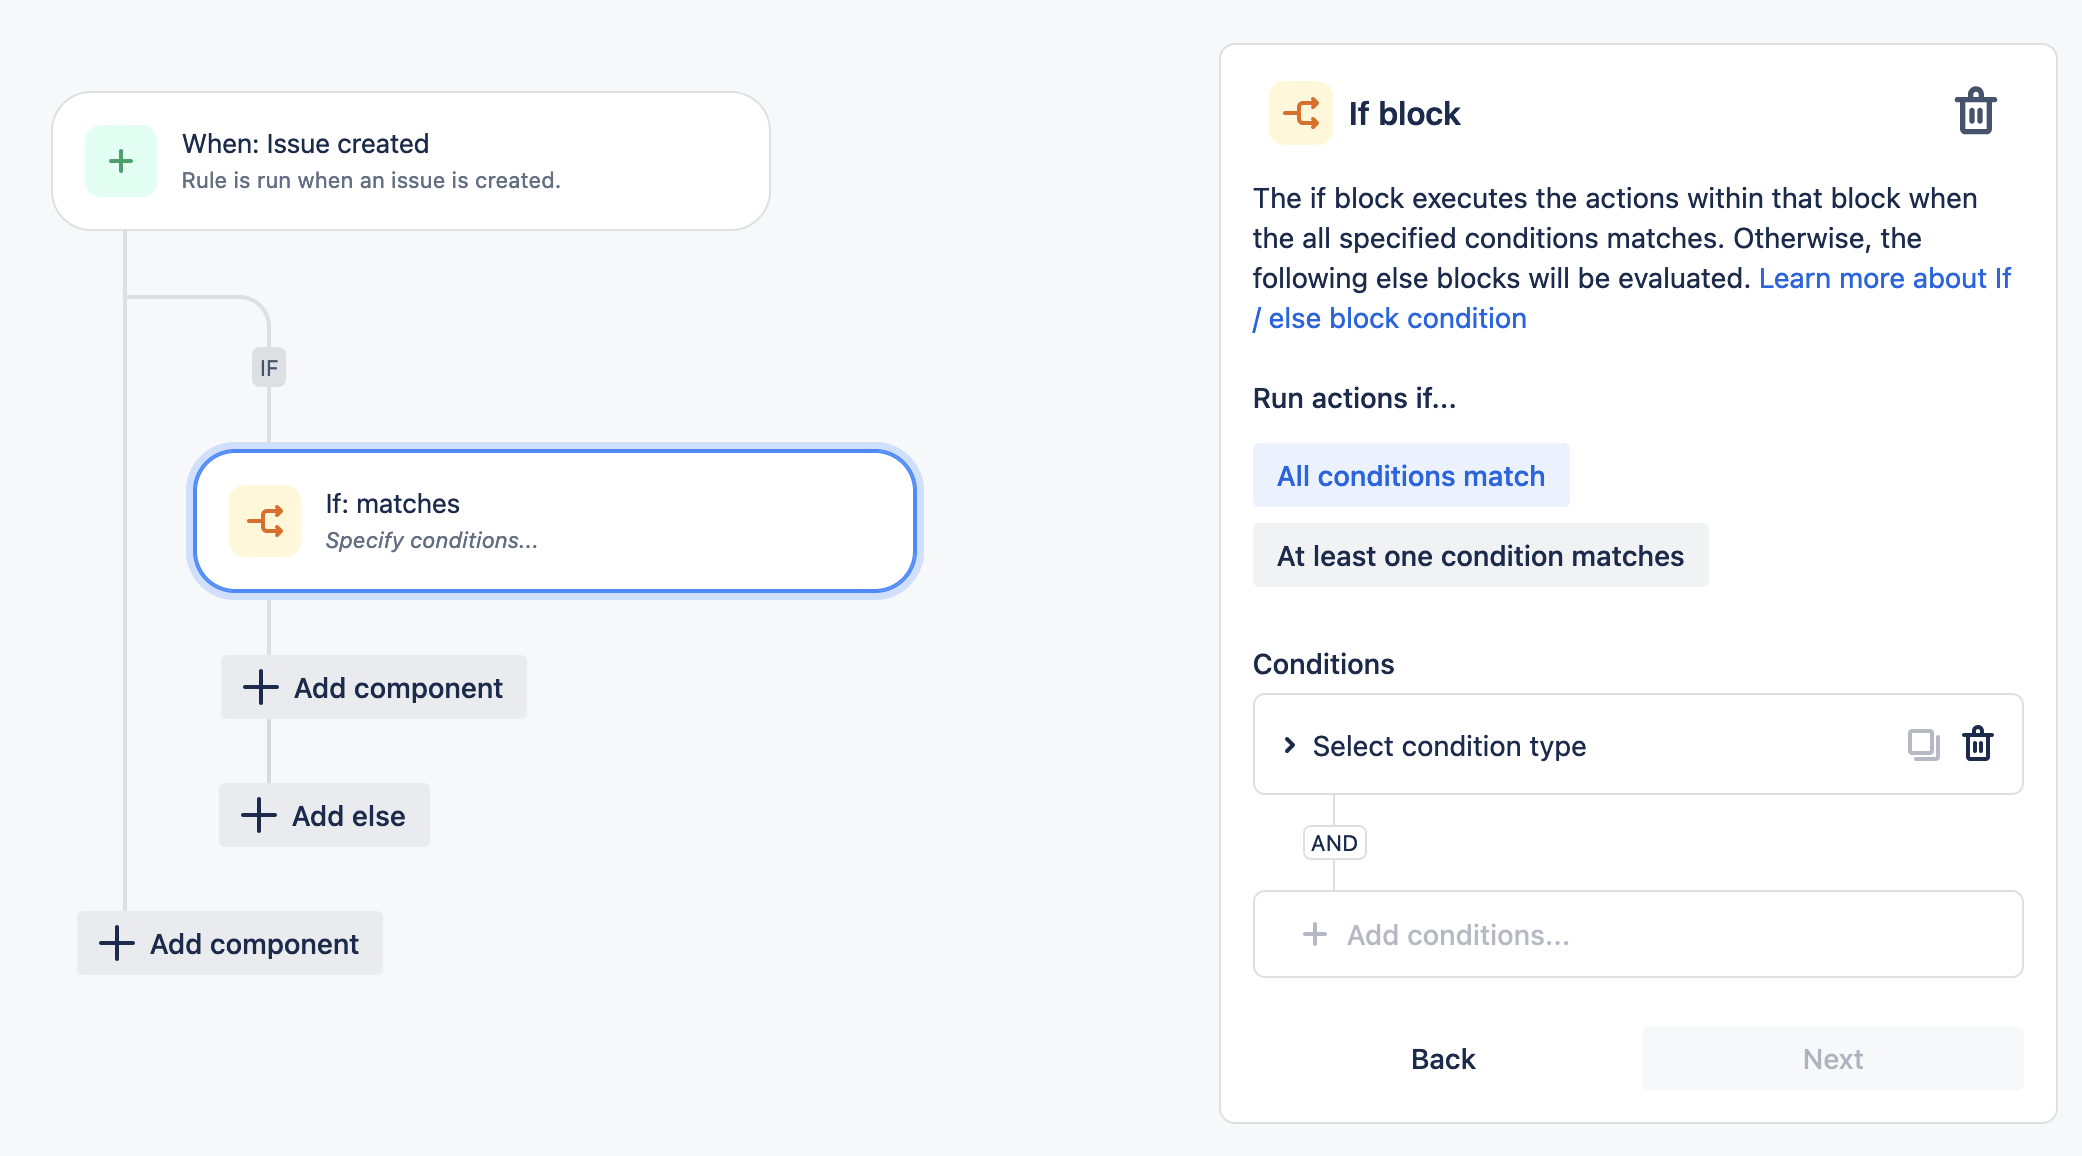The image size is (2082, 1156).
Task: Toggle the IF badge on the branch
Action: click(x=267, y=367)
